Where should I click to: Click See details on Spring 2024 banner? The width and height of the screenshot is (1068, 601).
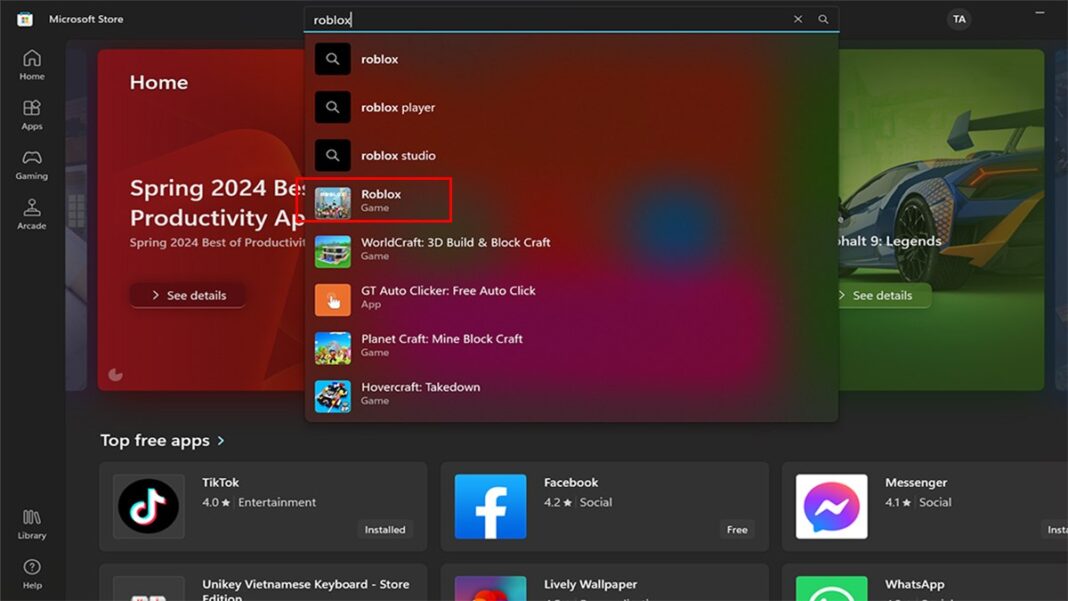(x=186, y=295)
